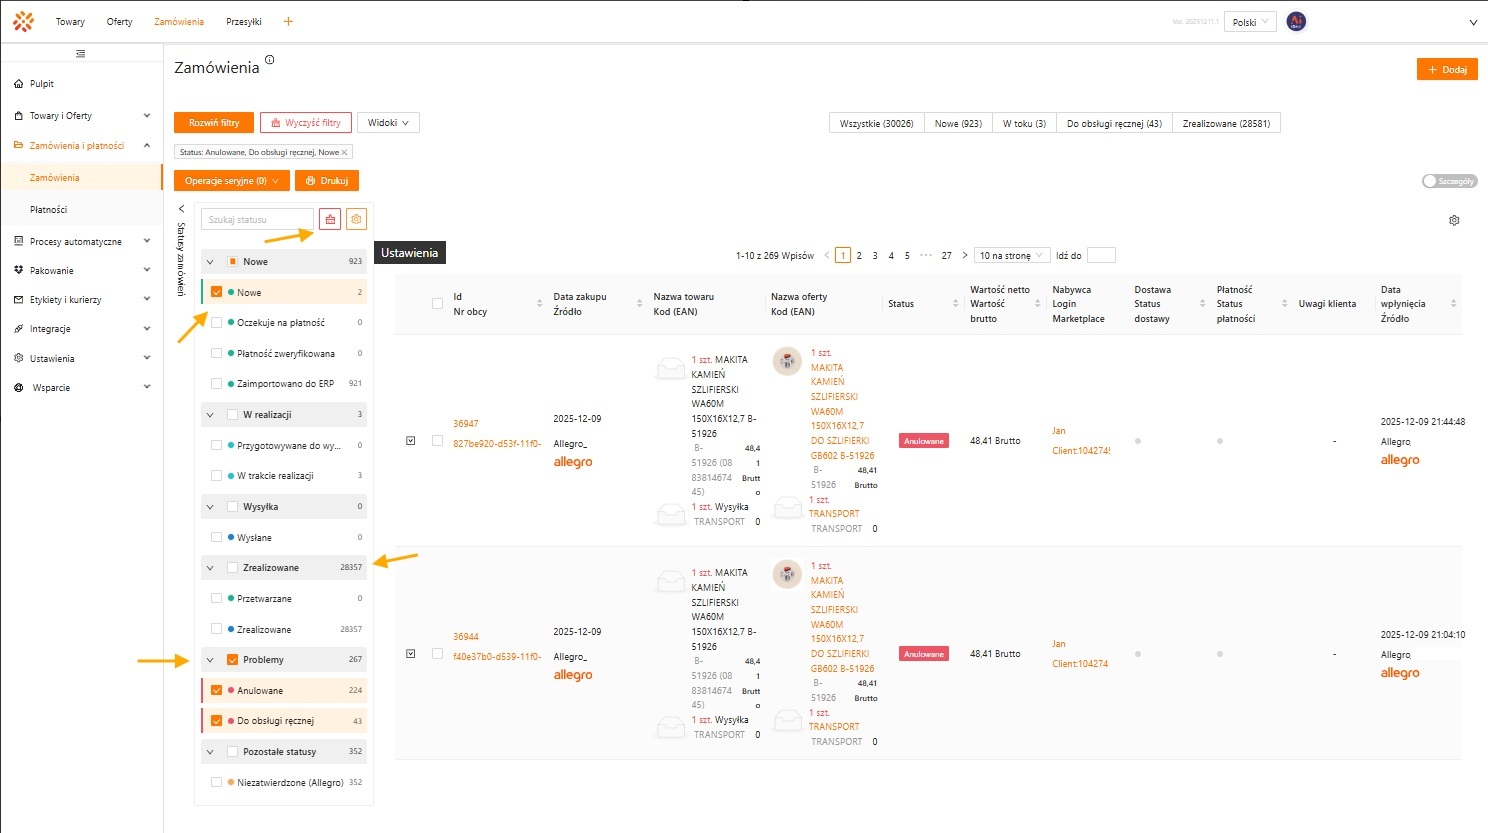
Task: Open the user avatar in the header
Action: (x=1296, y=21)
